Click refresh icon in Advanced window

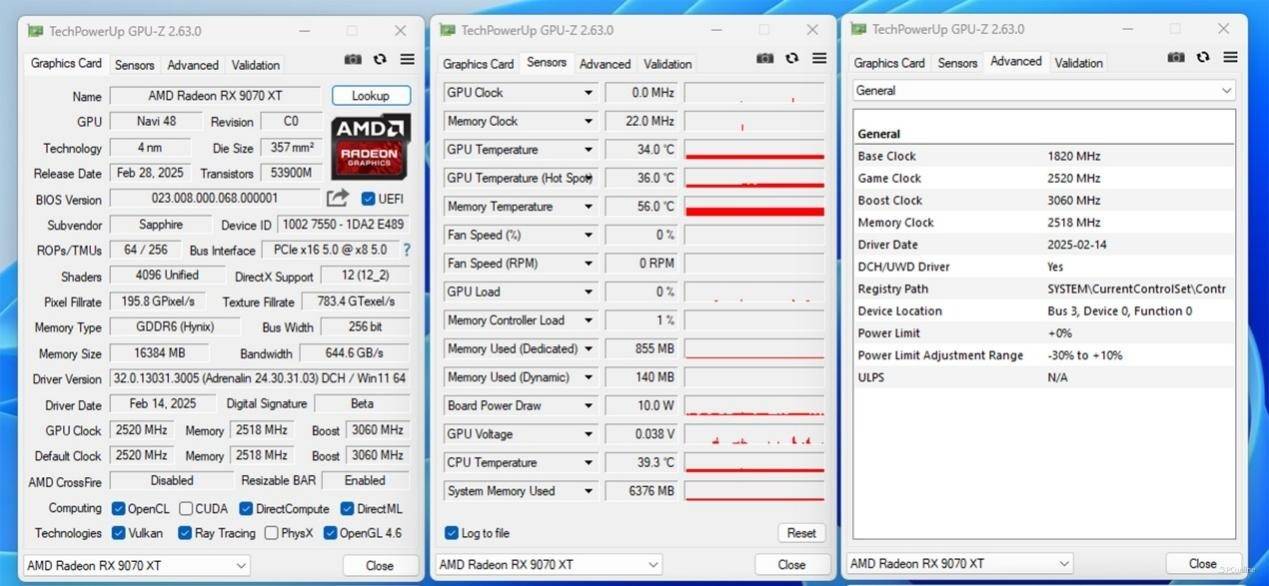[x=1203, y=58]
